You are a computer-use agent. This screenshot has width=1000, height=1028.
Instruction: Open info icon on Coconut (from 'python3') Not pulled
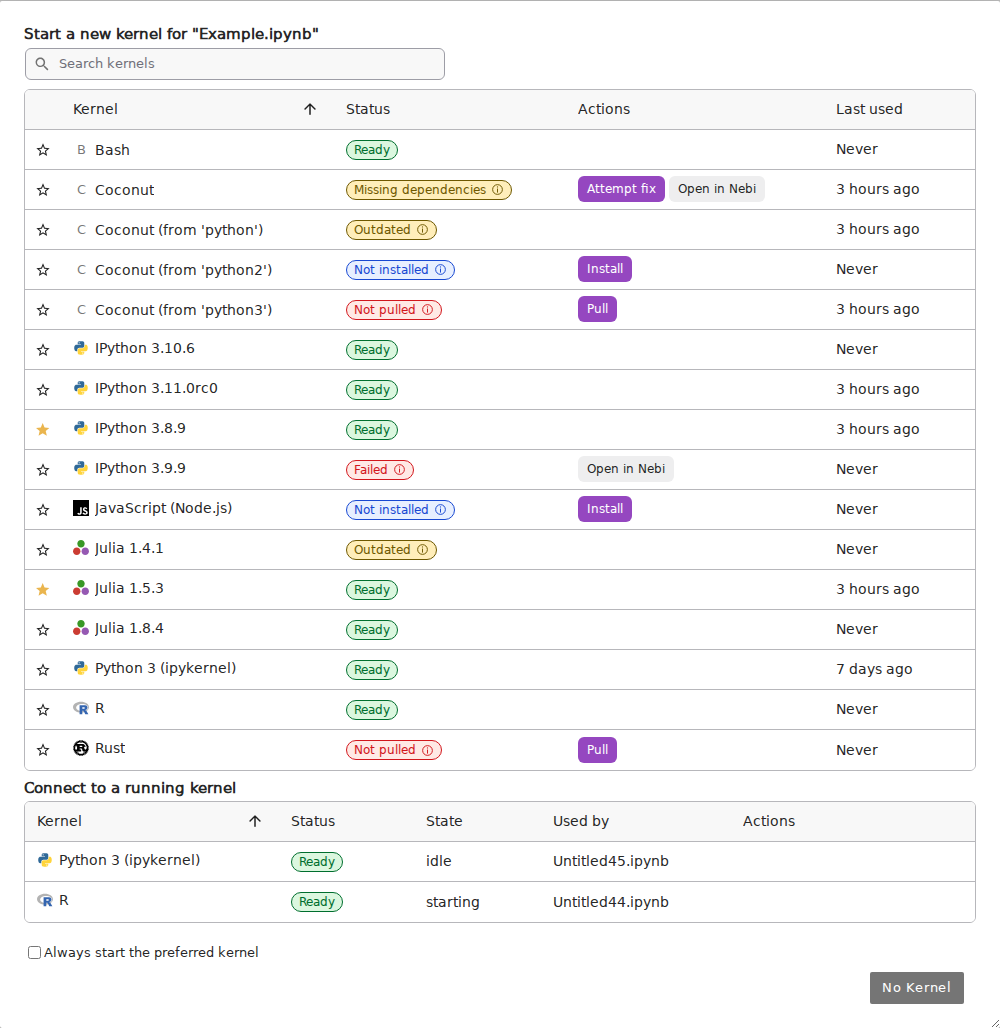(428, 309)
